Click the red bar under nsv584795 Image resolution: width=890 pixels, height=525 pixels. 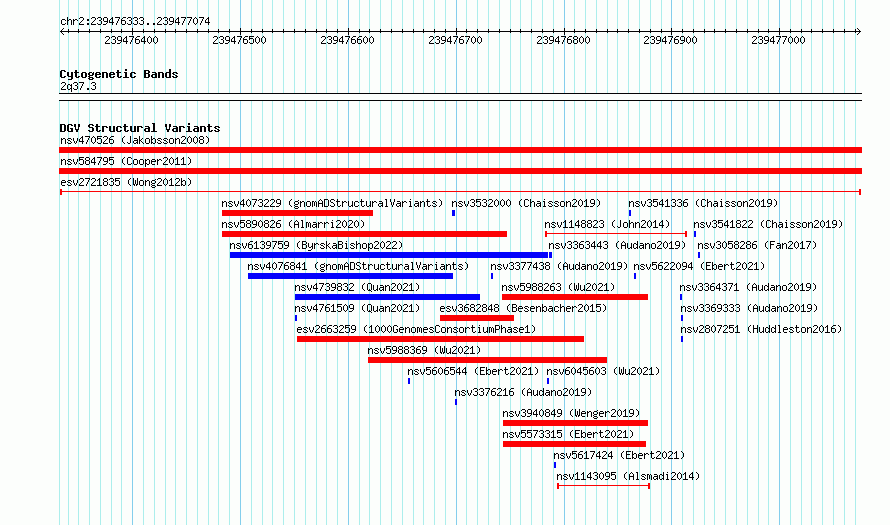[x=460, y=171]
